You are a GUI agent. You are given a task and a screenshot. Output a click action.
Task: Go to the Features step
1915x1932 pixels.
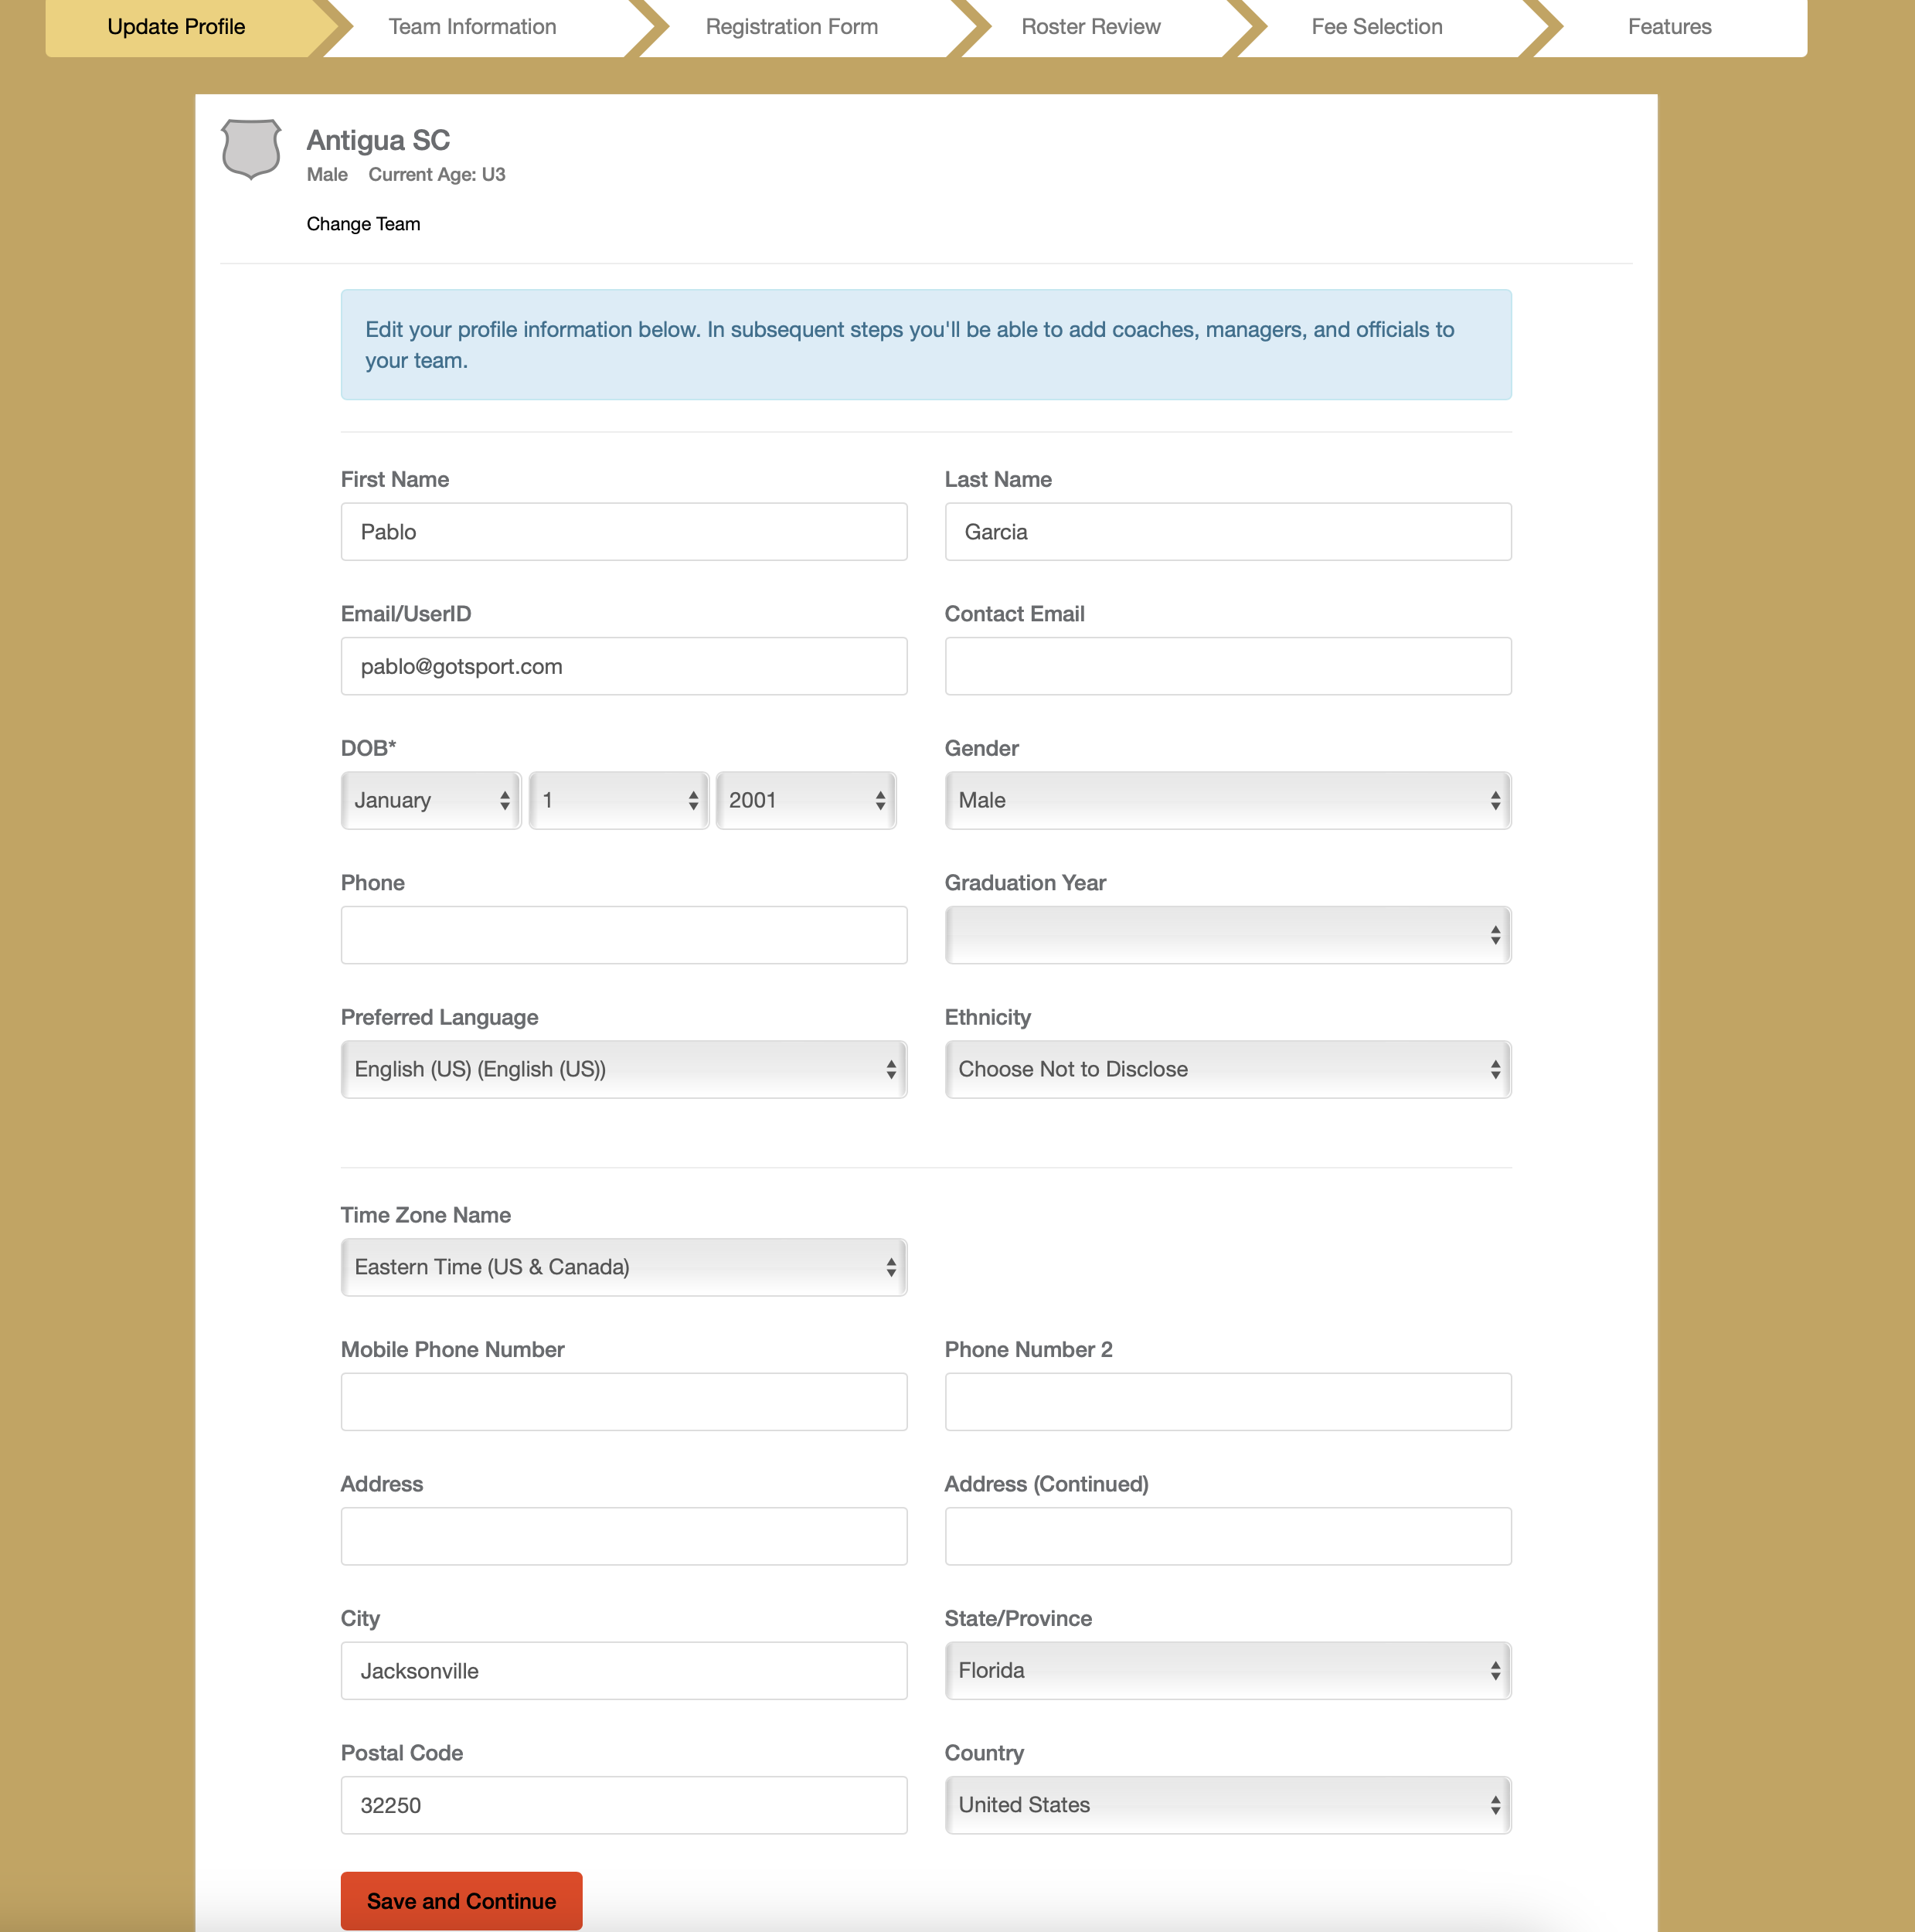click(1669, 27)
